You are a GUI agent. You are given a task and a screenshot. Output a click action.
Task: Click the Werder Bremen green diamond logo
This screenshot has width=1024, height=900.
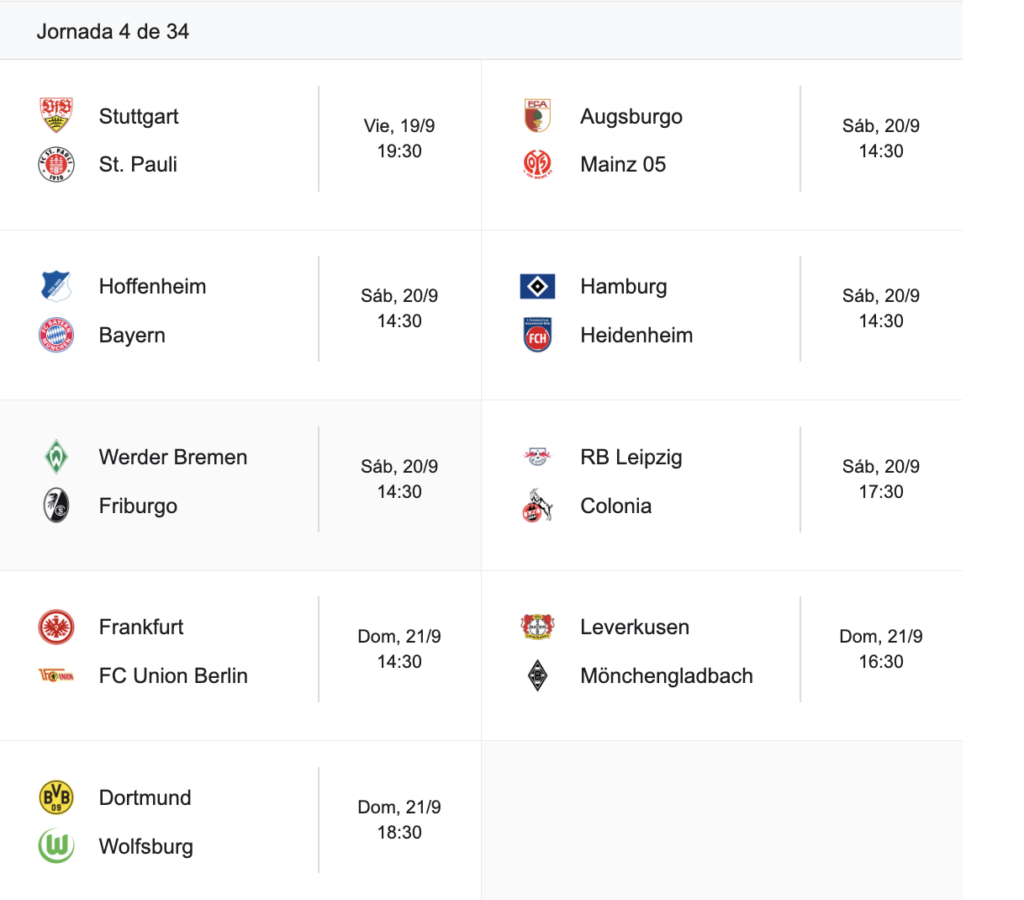click(x=56, y=457)
